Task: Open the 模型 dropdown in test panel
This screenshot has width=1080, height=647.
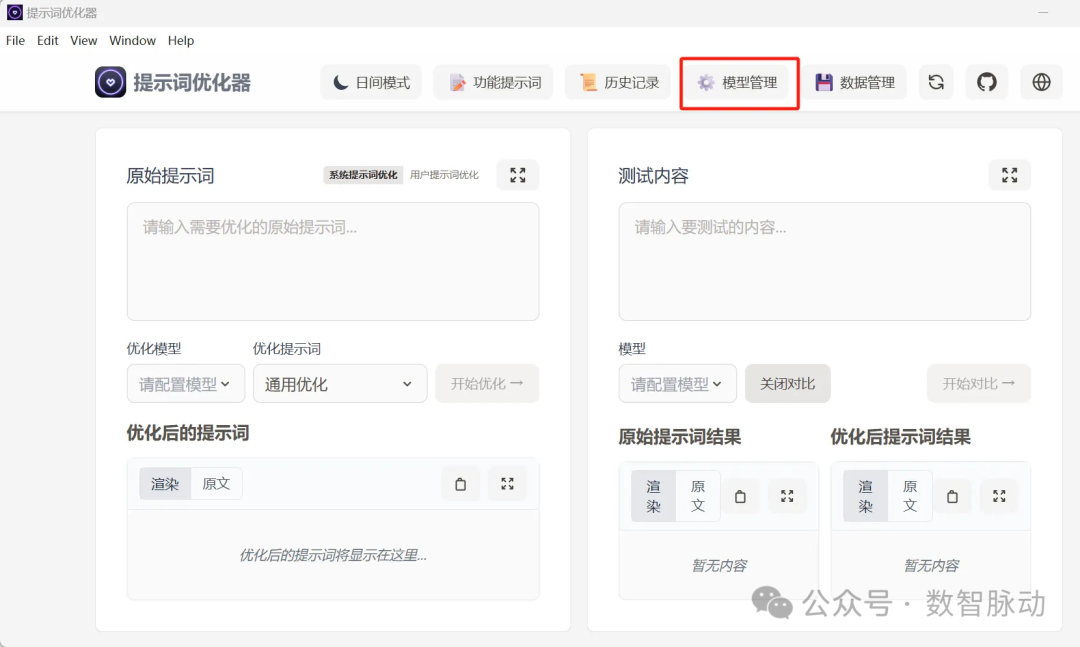Action: click(677, 383)
